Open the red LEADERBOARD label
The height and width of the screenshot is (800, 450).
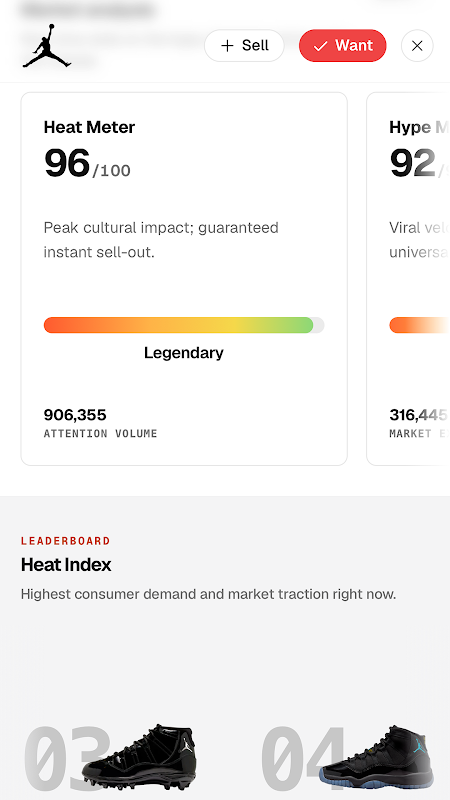point(66,541)
